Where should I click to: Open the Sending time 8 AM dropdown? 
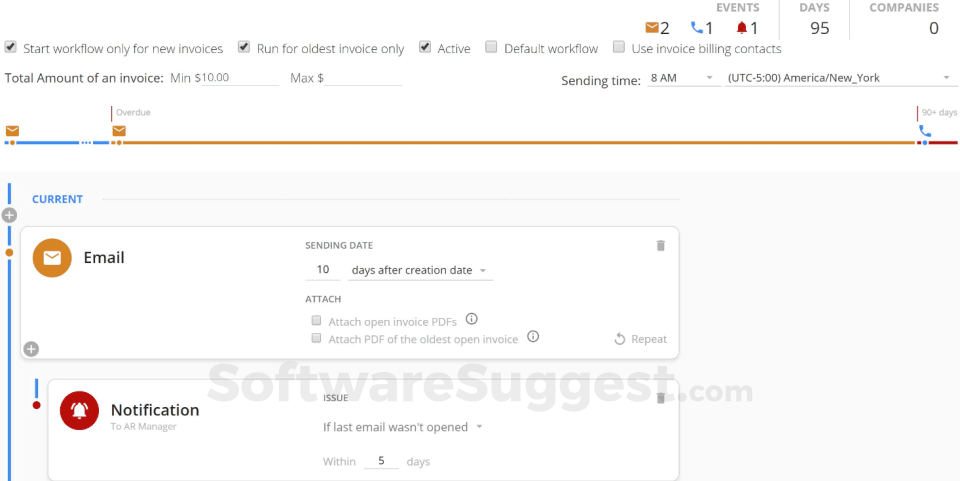click(x=681, y=78)
